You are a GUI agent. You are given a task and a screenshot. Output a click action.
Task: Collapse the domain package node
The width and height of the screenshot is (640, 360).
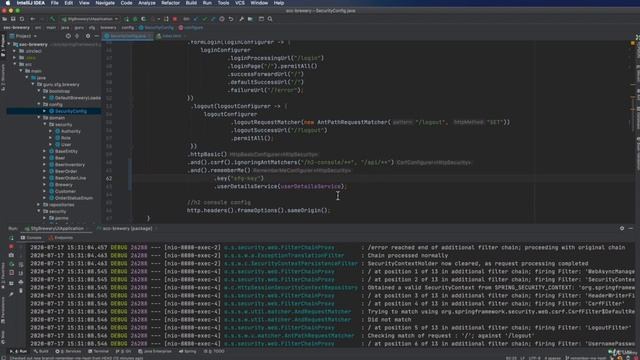[x=39, y=118]
